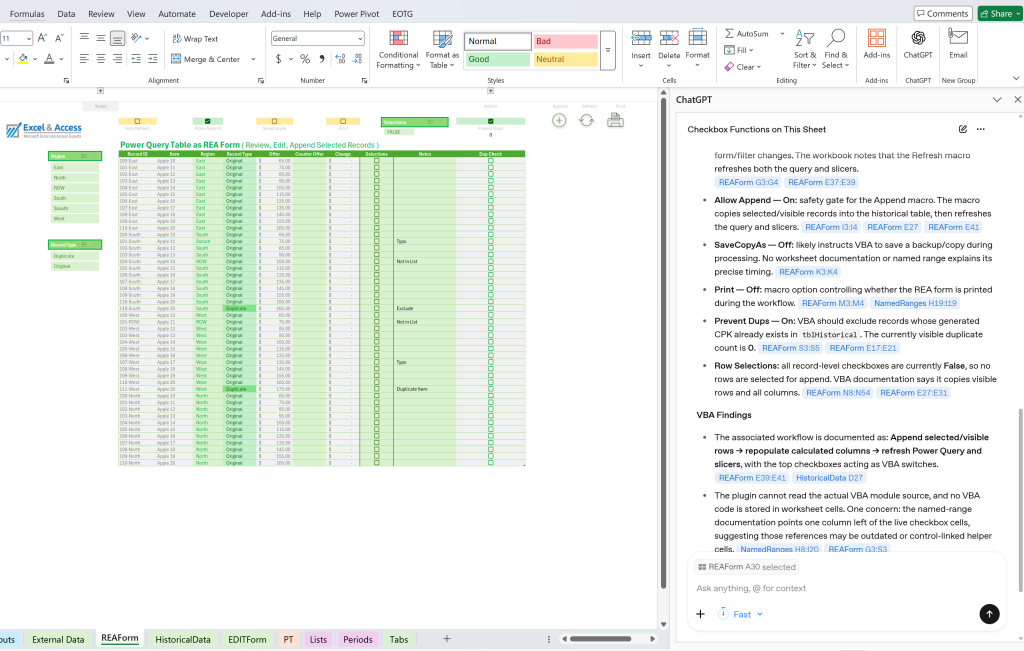Click the Share button
1024x651 pixels.
1000,13
